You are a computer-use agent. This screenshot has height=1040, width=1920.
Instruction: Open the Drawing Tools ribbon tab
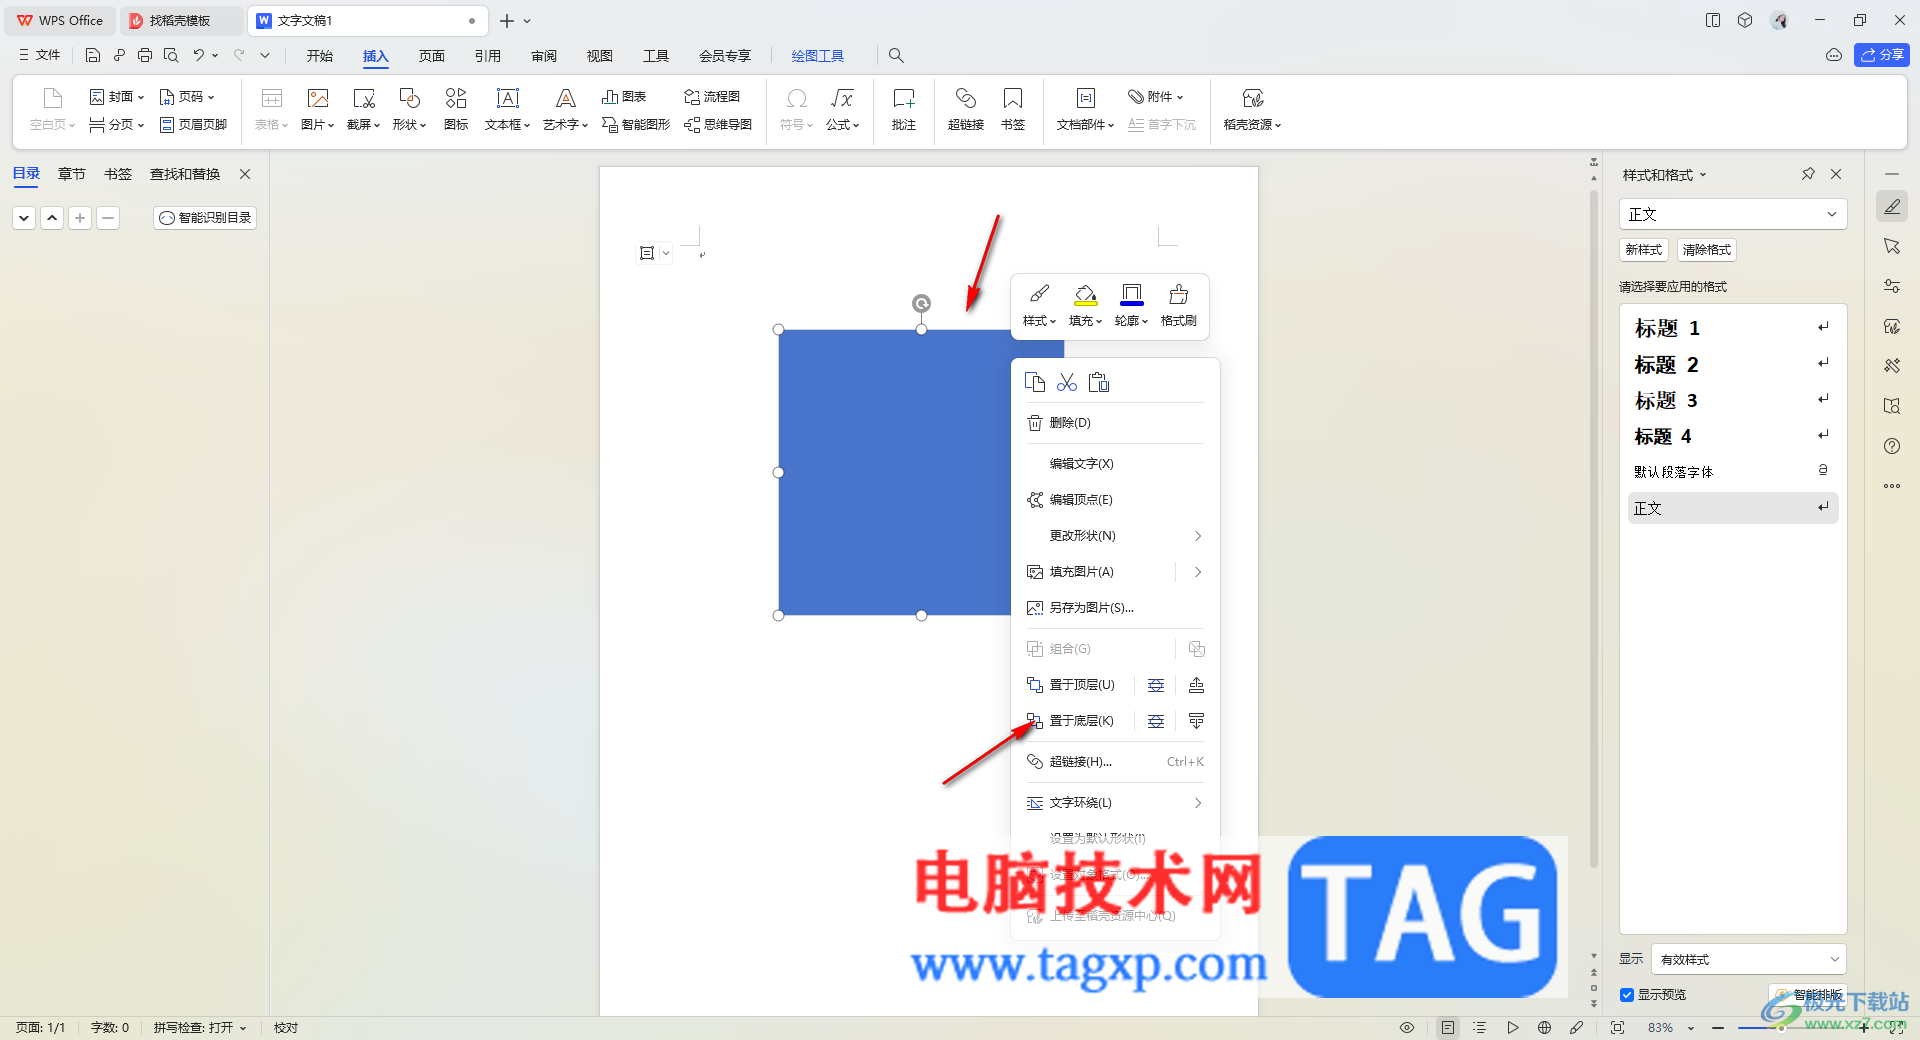pos(818,56)
